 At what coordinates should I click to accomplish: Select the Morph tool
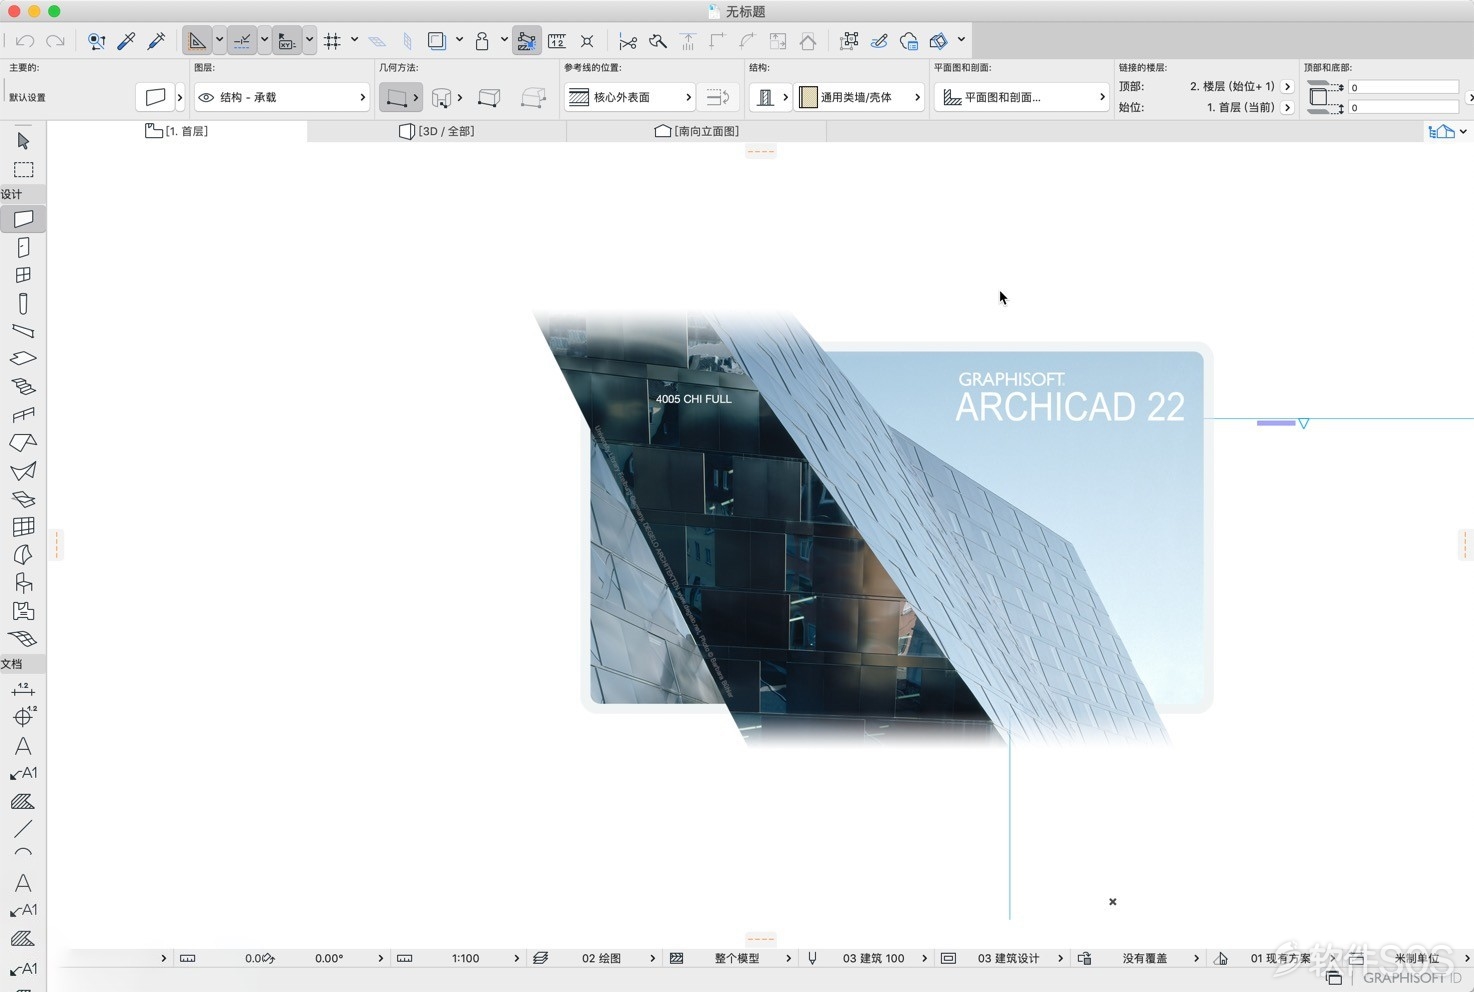point(23,554)
